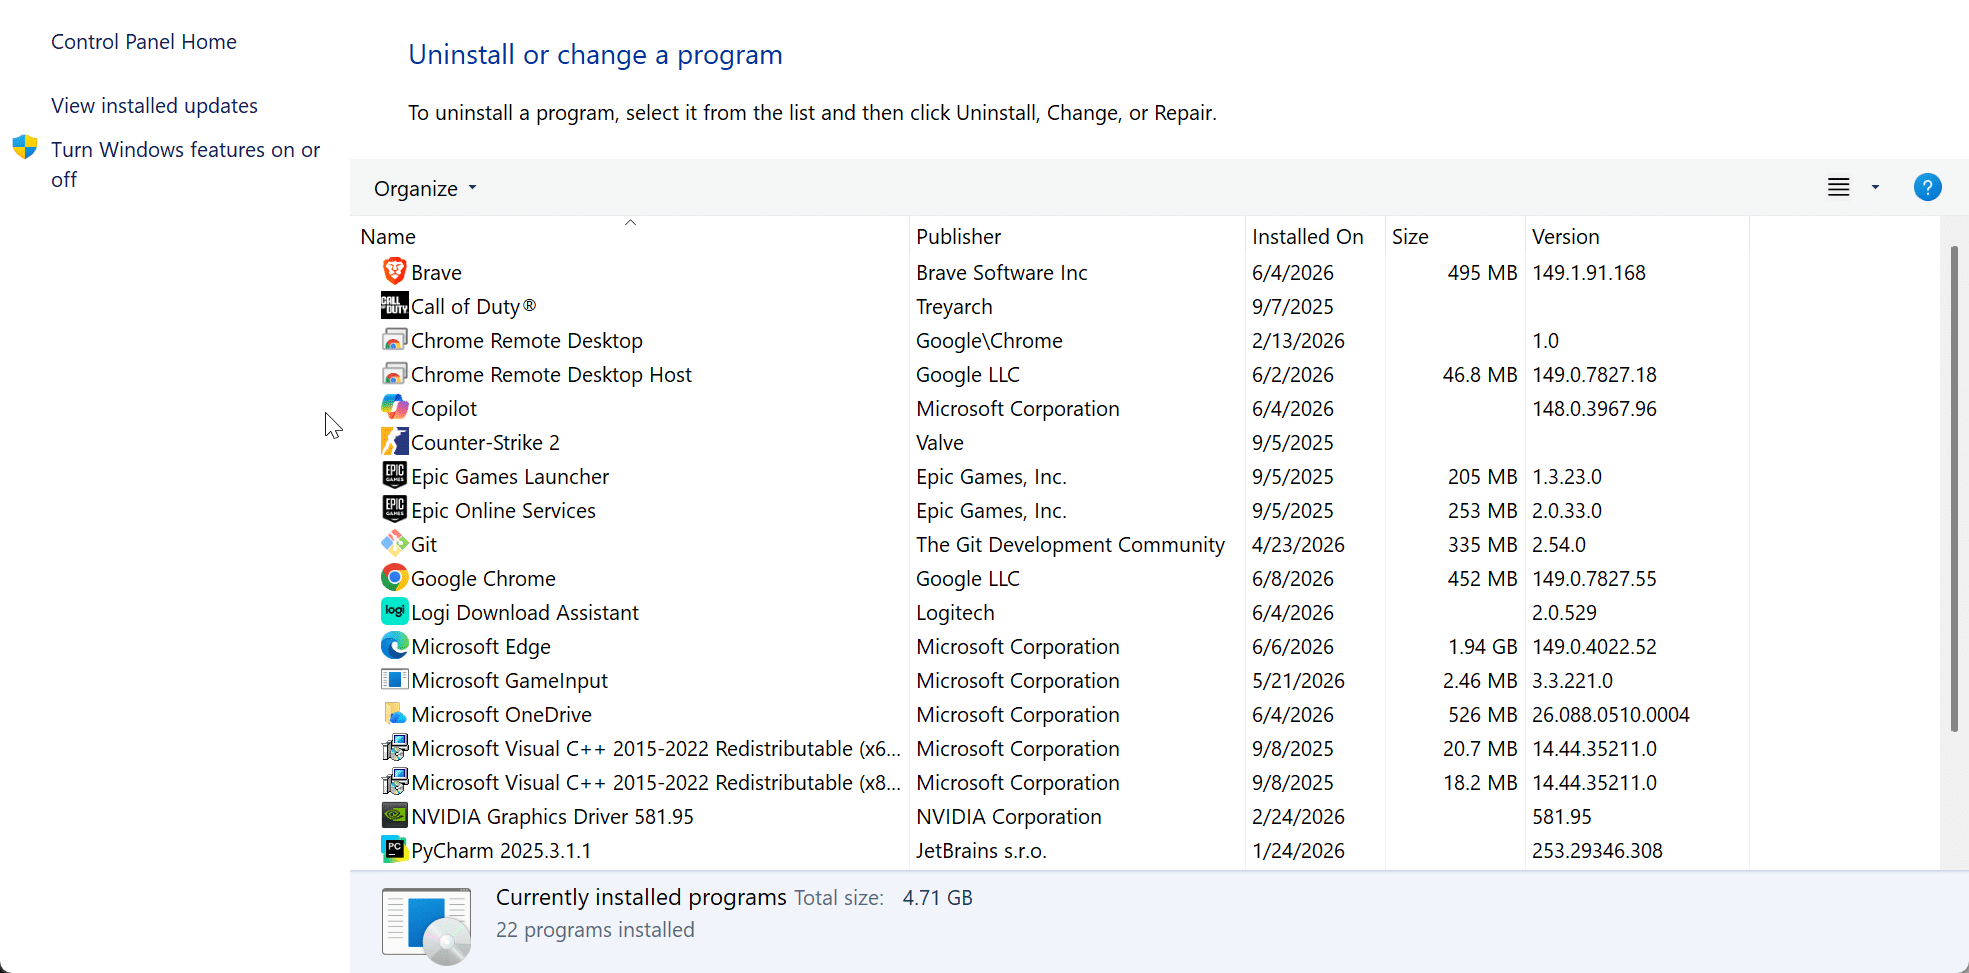Expand the view options dropdown arrow

[1875, 187]
